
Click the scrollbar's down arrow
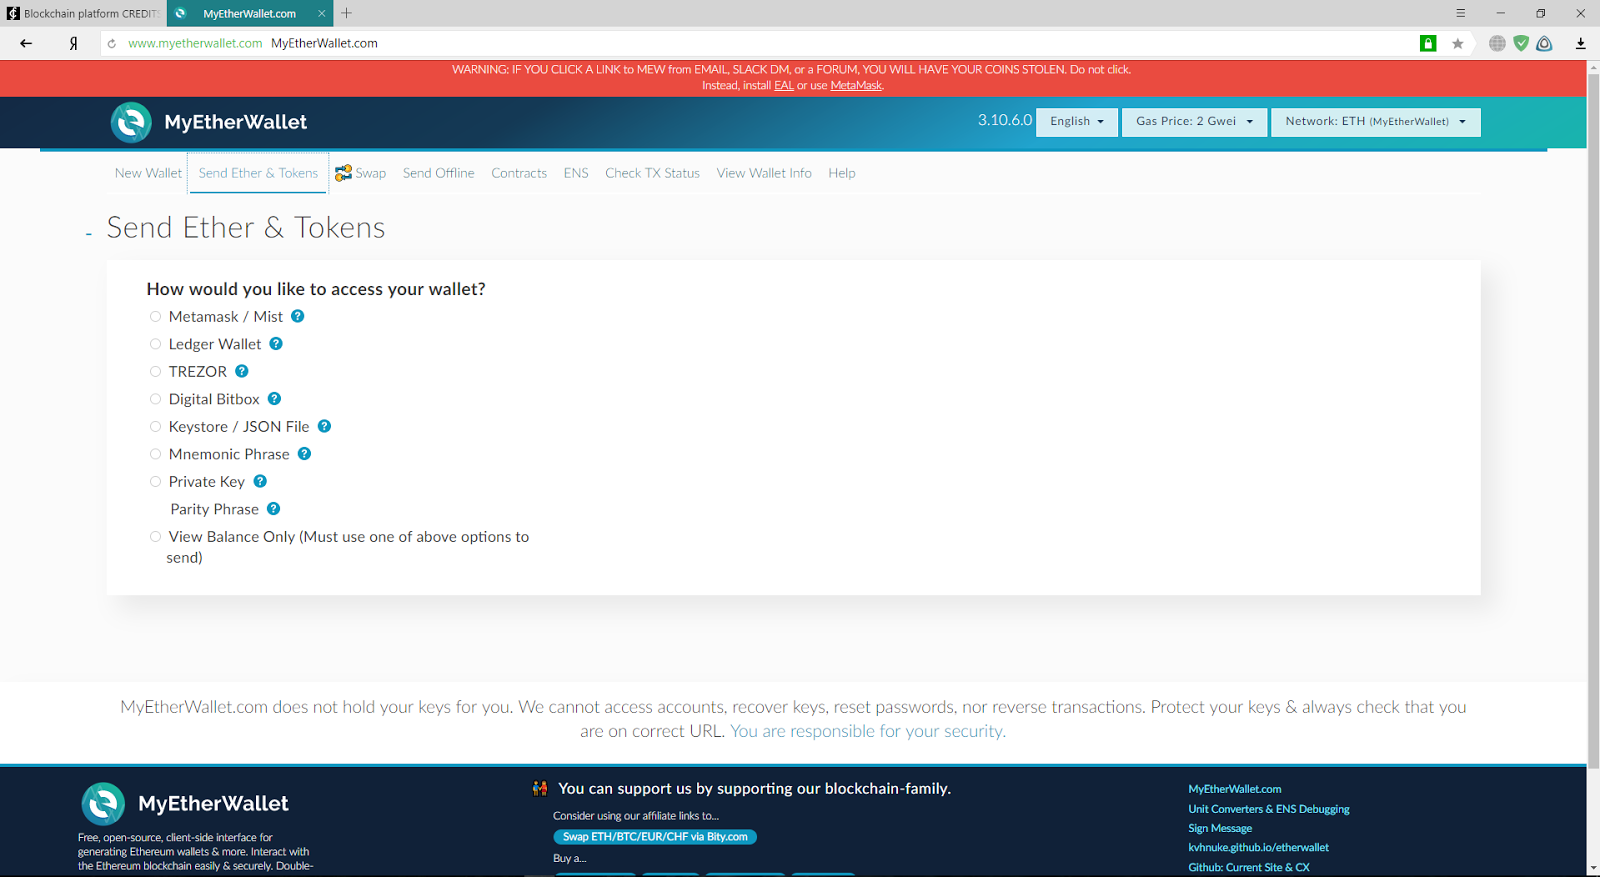click(x=1593, y=869)
